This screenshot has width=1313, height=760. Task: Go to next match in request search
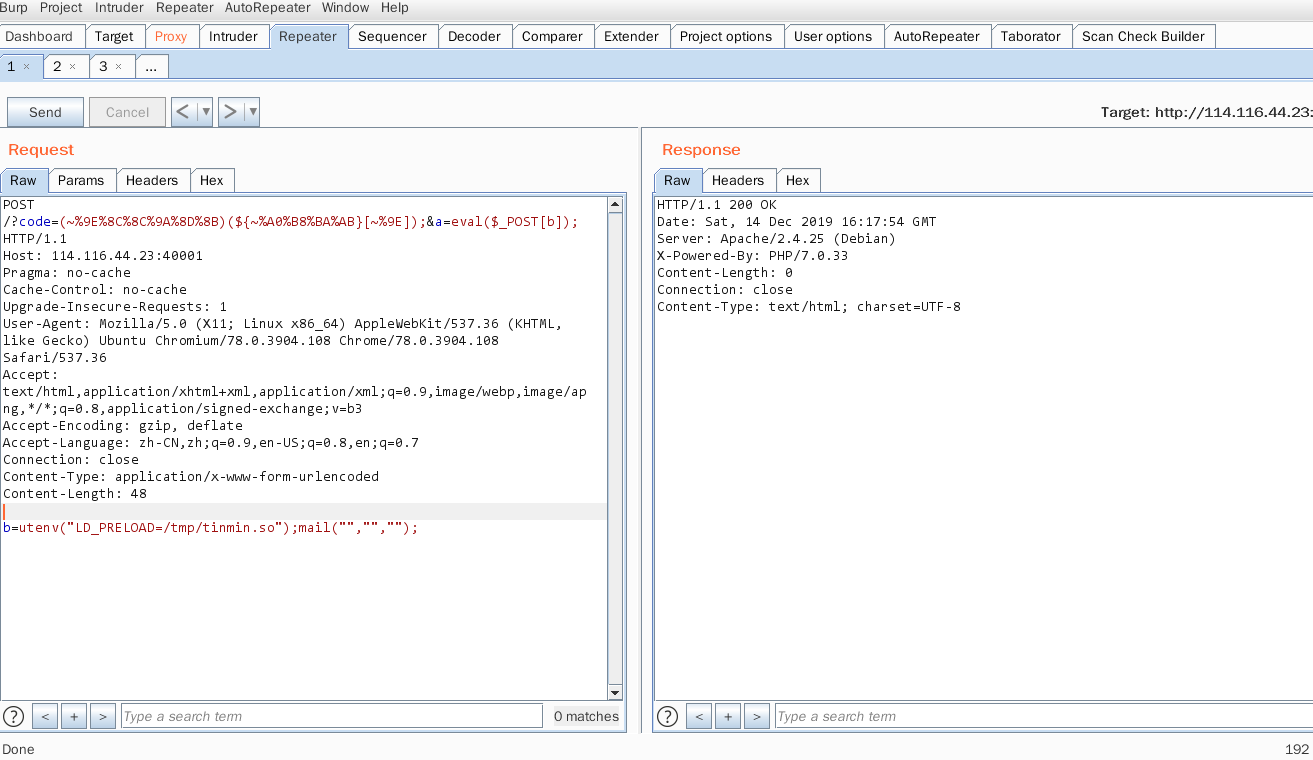click(x=102, y=716)
